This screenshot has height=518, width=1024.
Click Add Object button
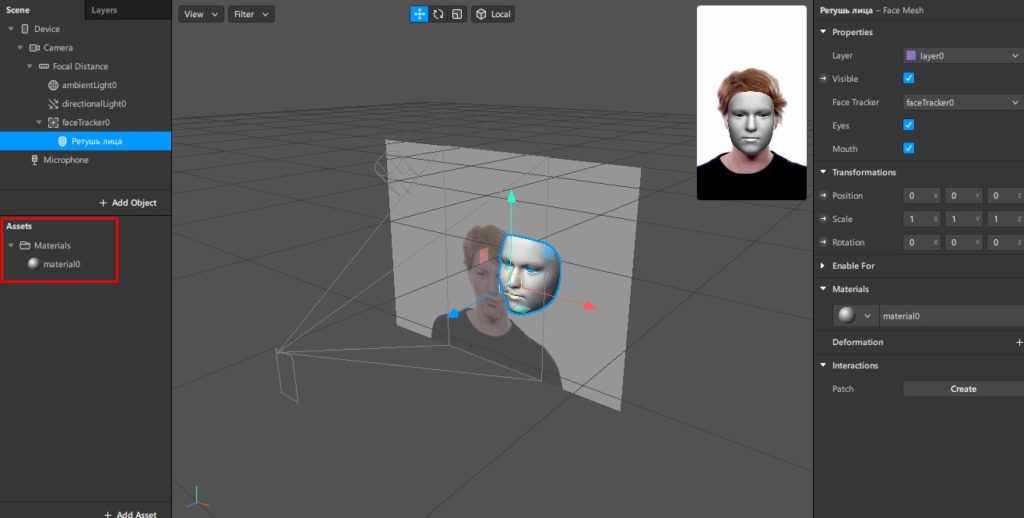tap(128, 202)
